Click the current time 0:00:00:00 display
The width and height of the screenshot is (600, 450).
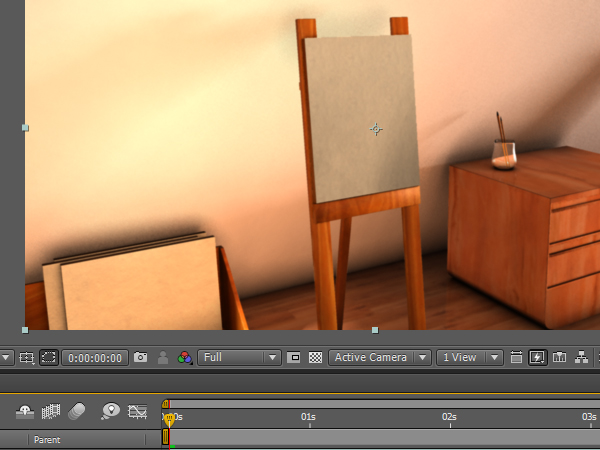tap(96, 357)
